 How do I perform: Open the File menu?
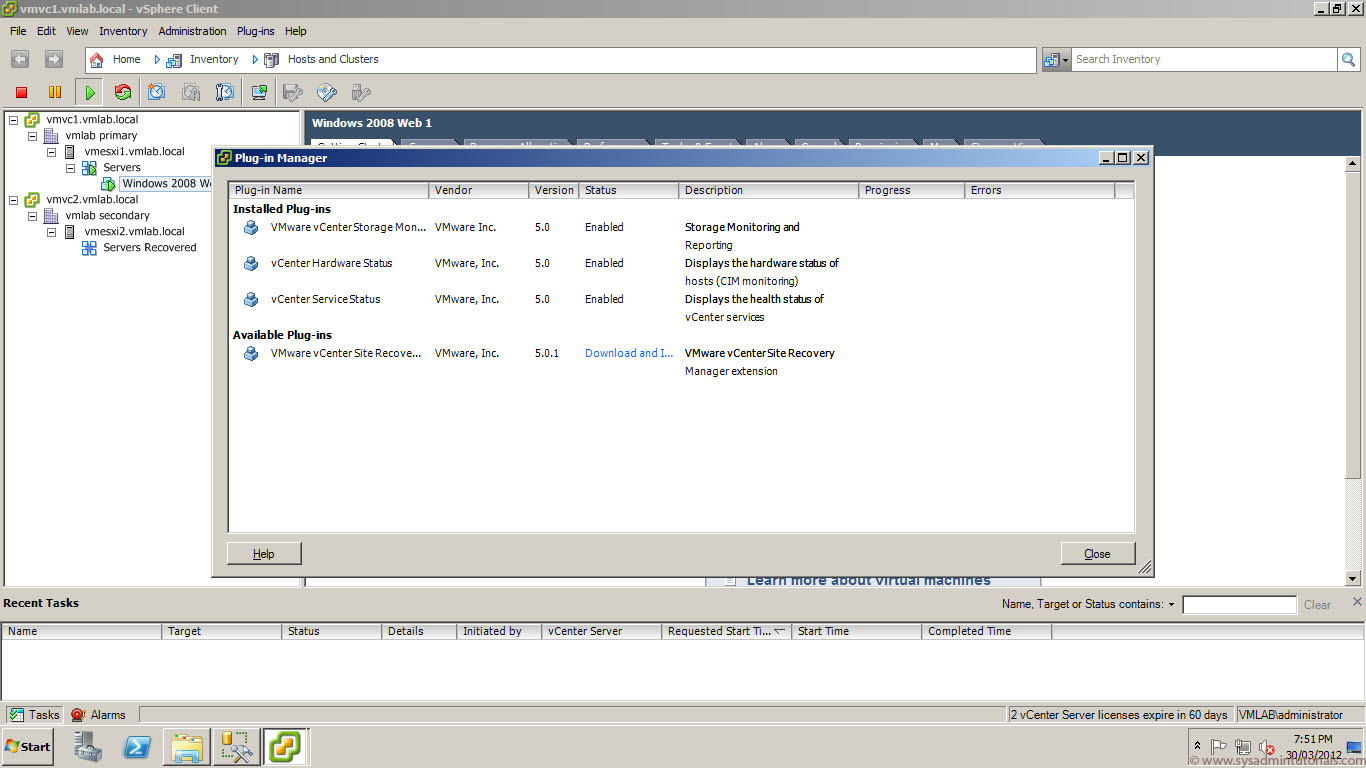tap(18, 31)
